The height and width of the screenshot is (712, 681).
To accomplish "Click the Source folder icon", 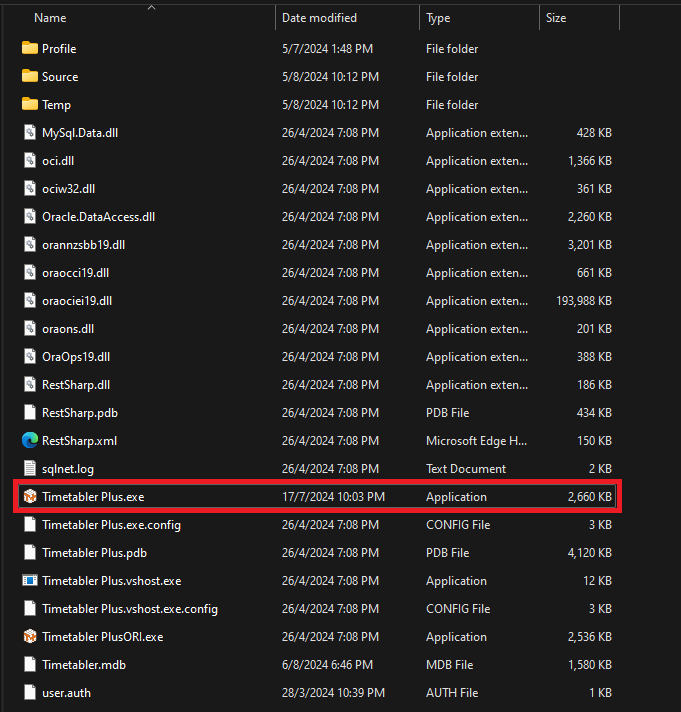I will (30, 77).
